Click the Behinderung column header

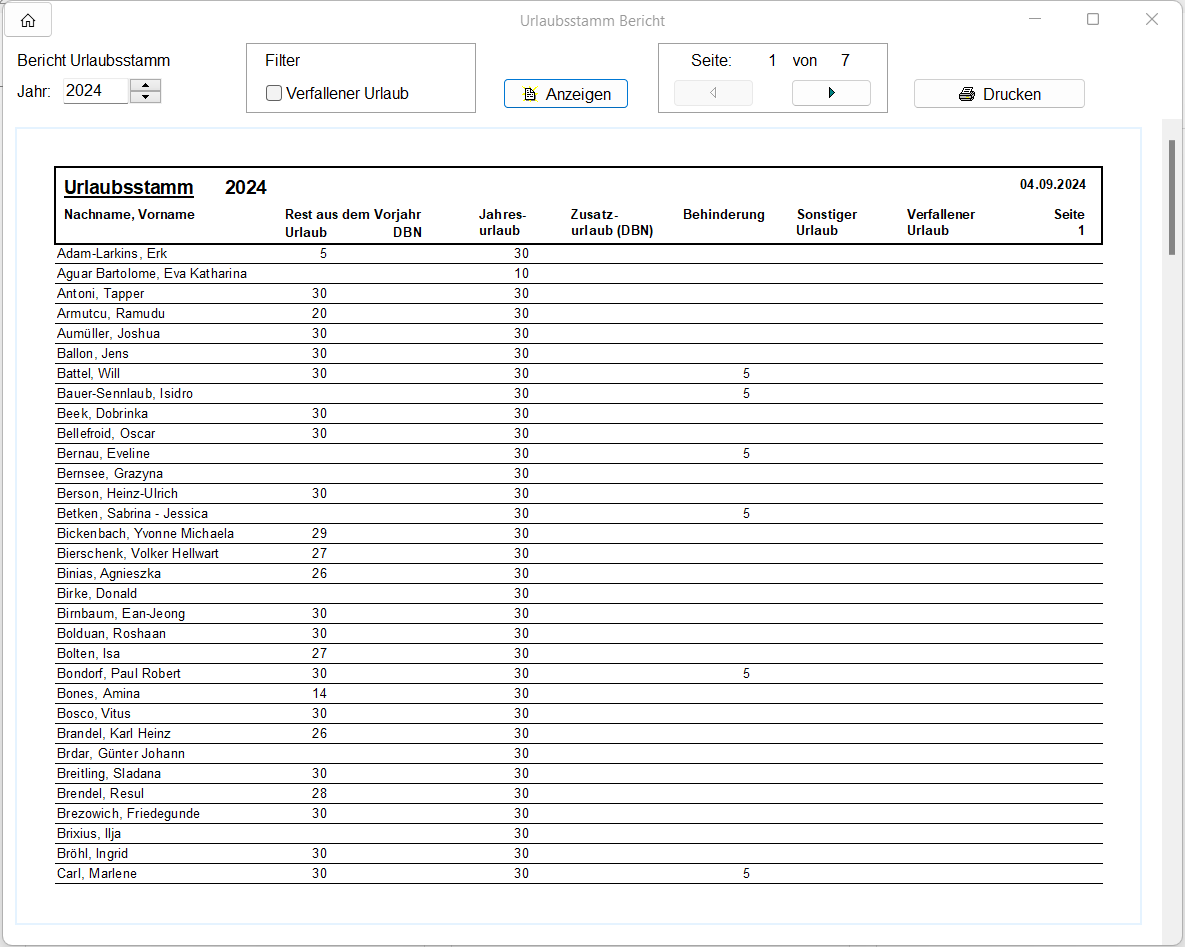point(723,214)
